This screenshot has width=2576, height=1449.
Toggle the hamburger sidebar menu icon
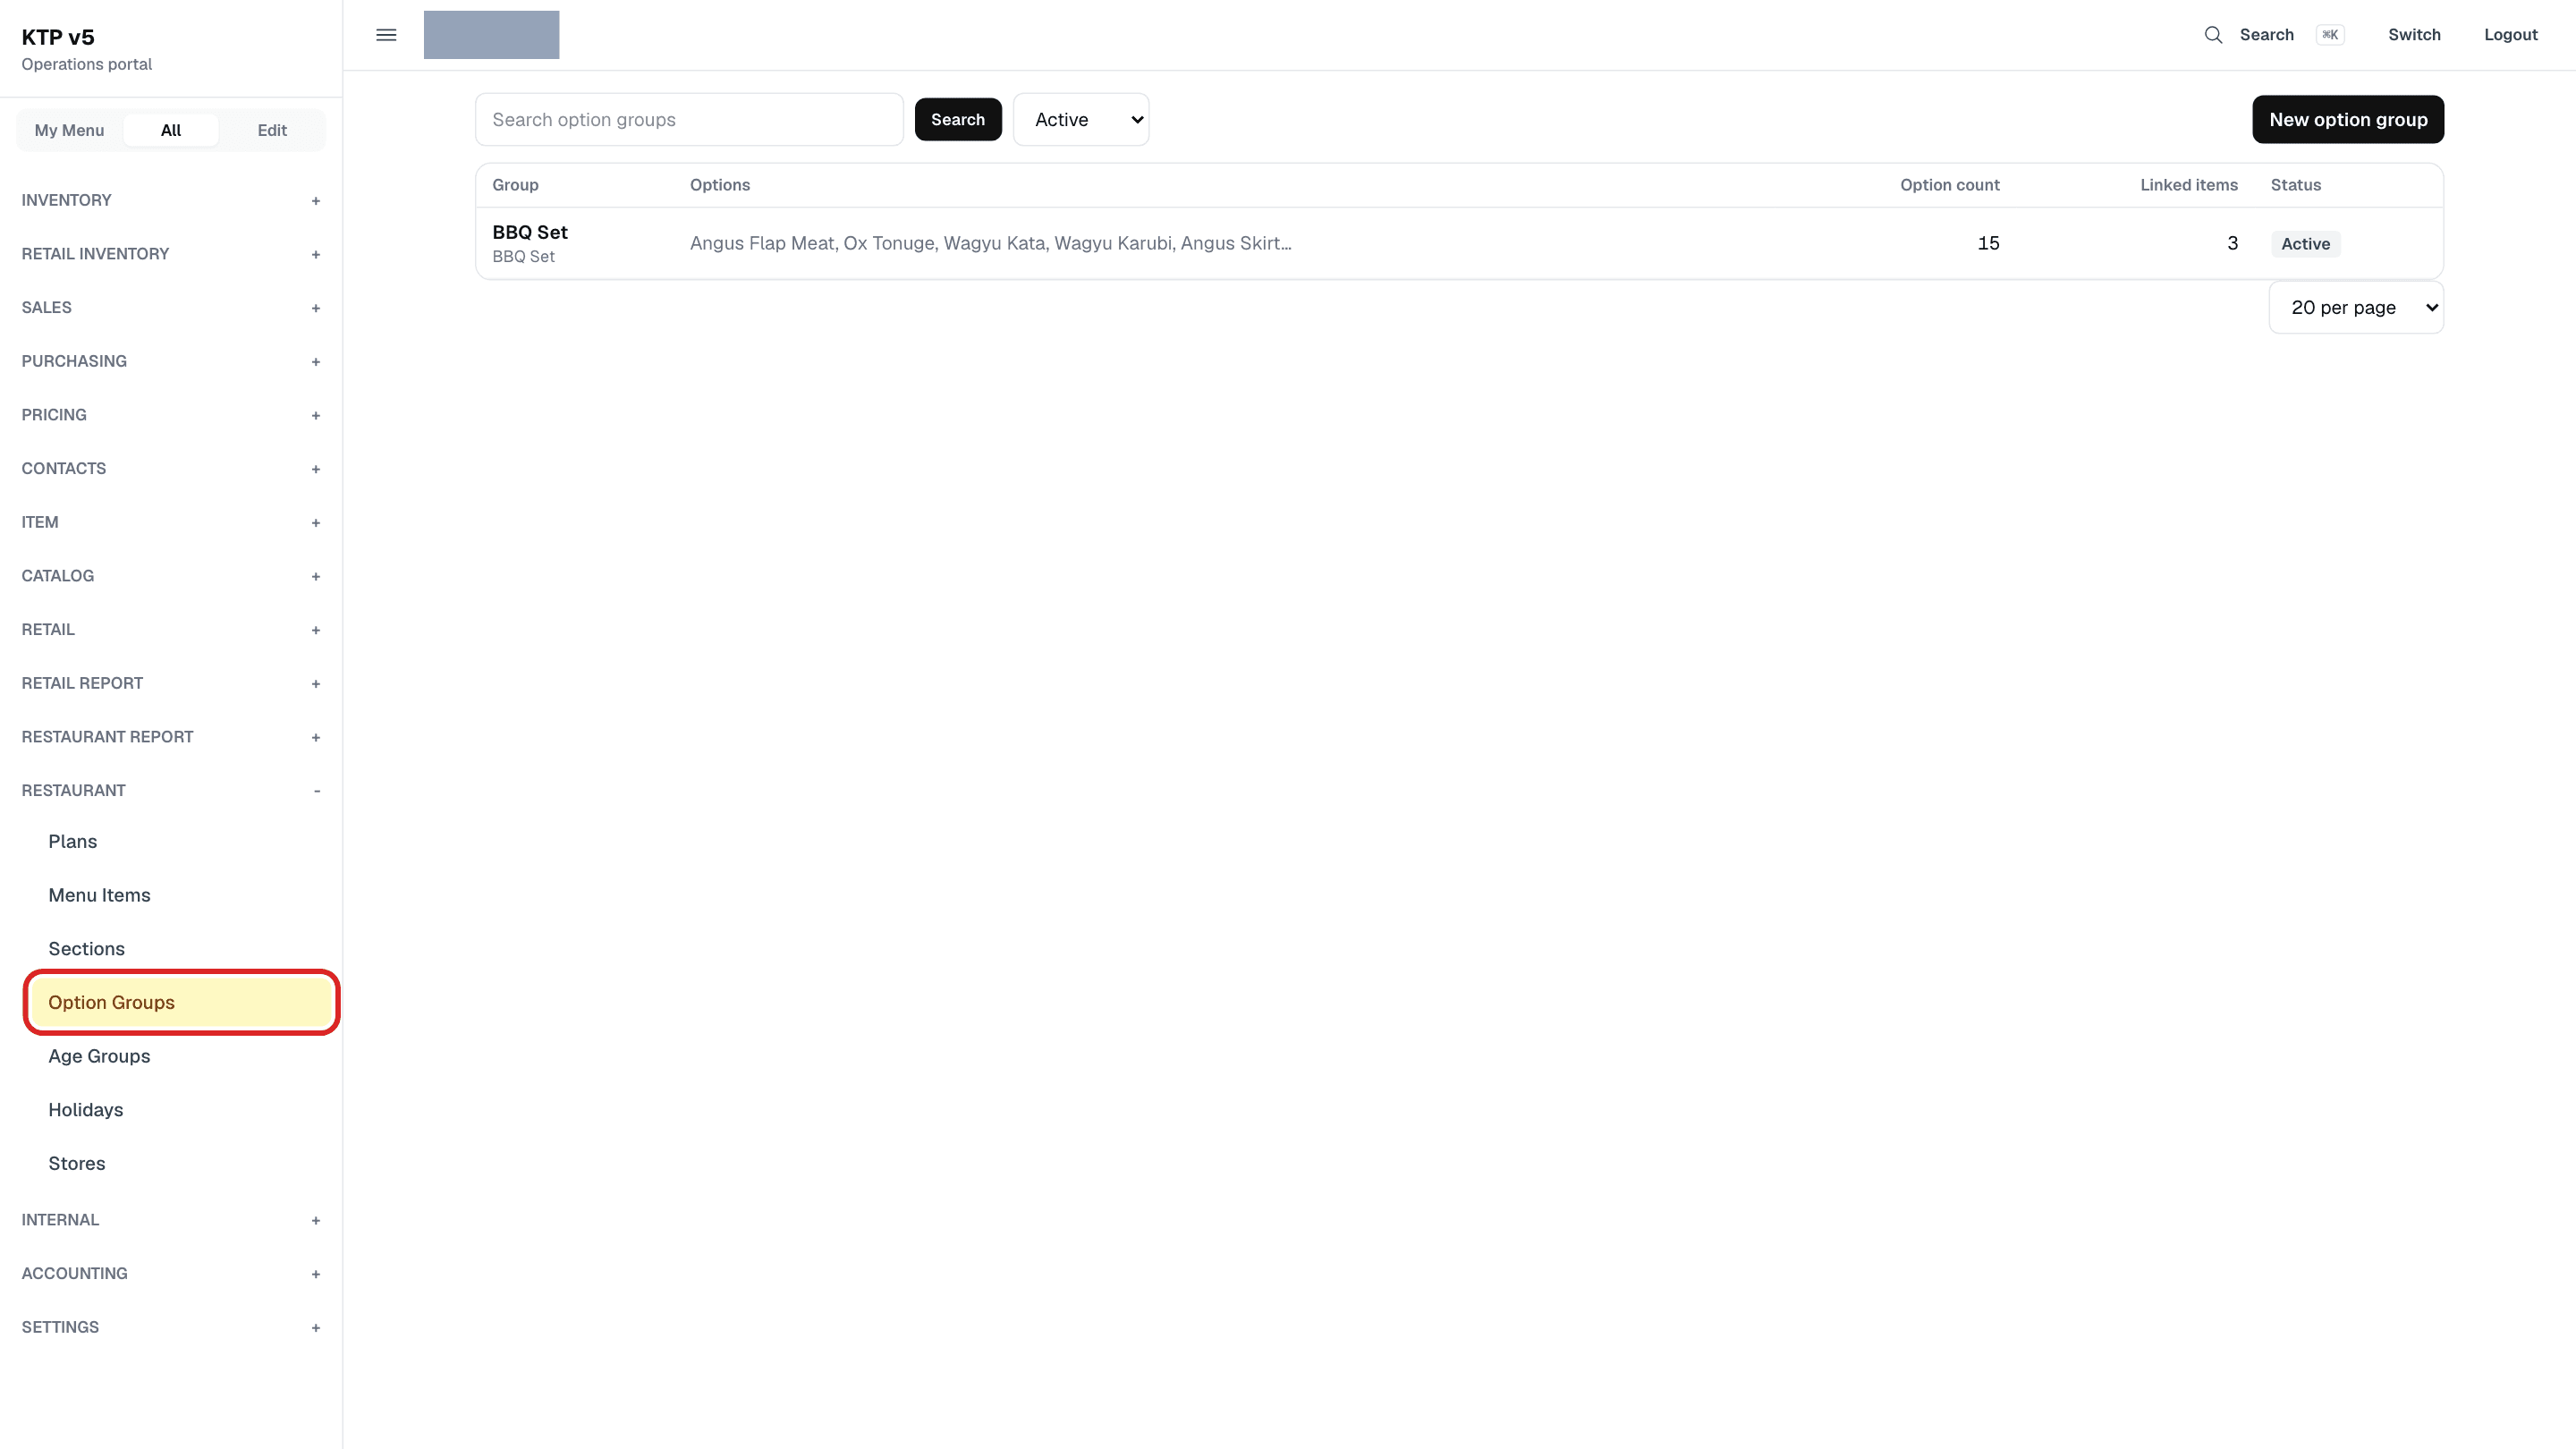(x=386, y=35)
